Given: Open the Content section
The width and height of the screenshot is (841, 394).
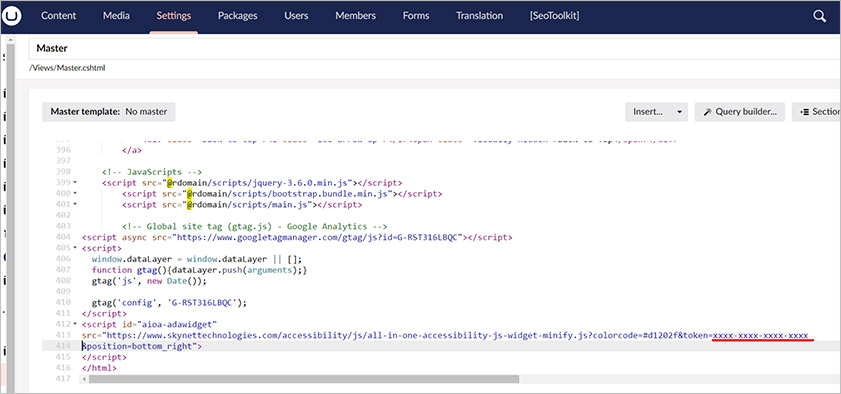Looking at the screenshot, I should pos(58,16).
